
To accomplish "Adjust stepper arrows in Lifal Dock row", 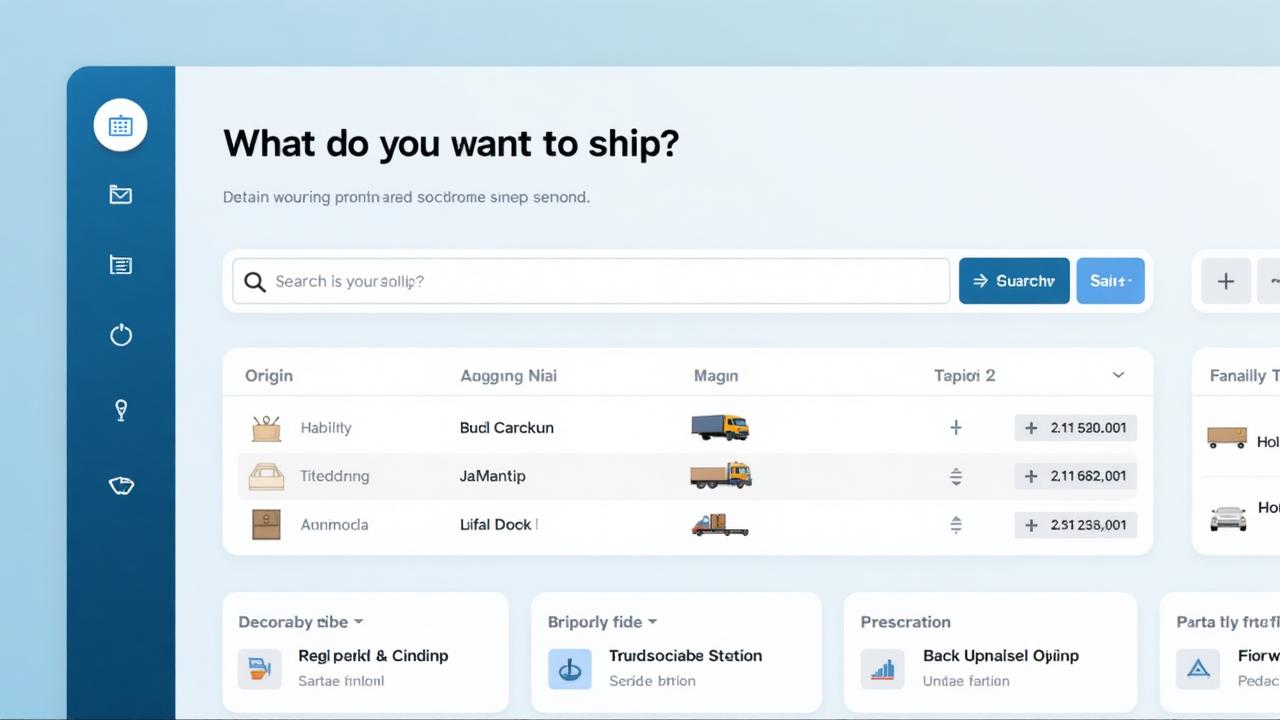I will click(x=955, y=524).
